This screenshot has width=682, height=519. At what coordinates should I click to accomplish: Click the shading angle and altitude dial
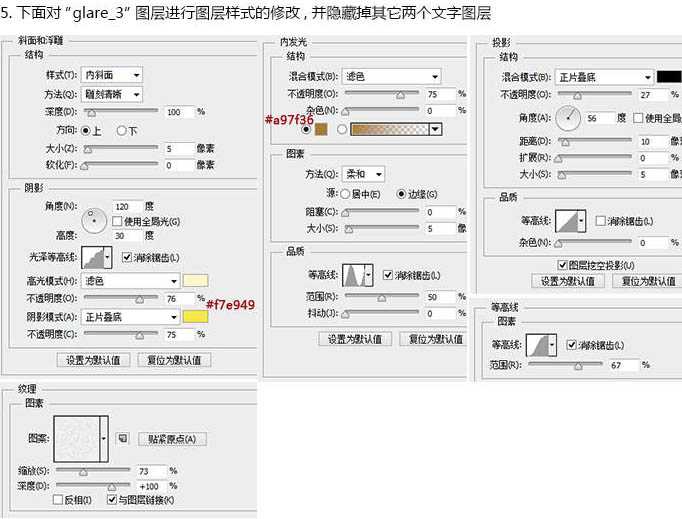[x=94, y=221]
